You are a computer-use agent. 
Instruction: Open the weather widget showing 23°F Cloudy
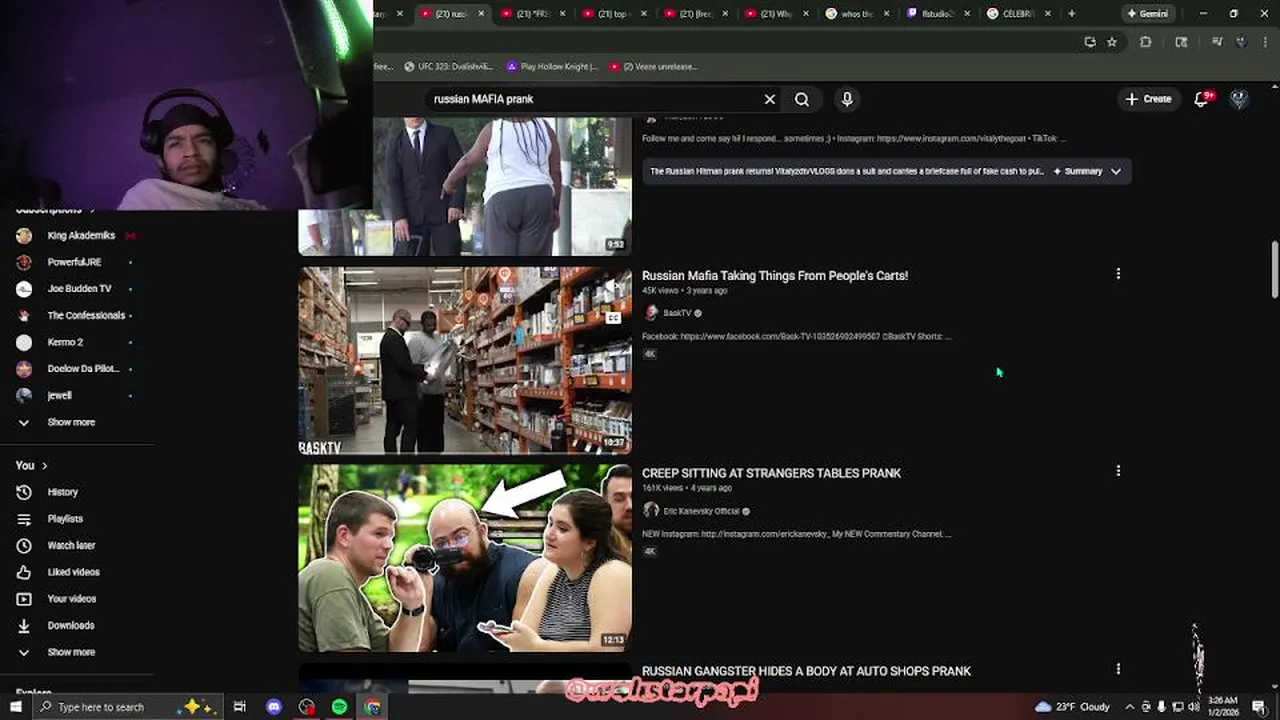(x=1072, y=707)
